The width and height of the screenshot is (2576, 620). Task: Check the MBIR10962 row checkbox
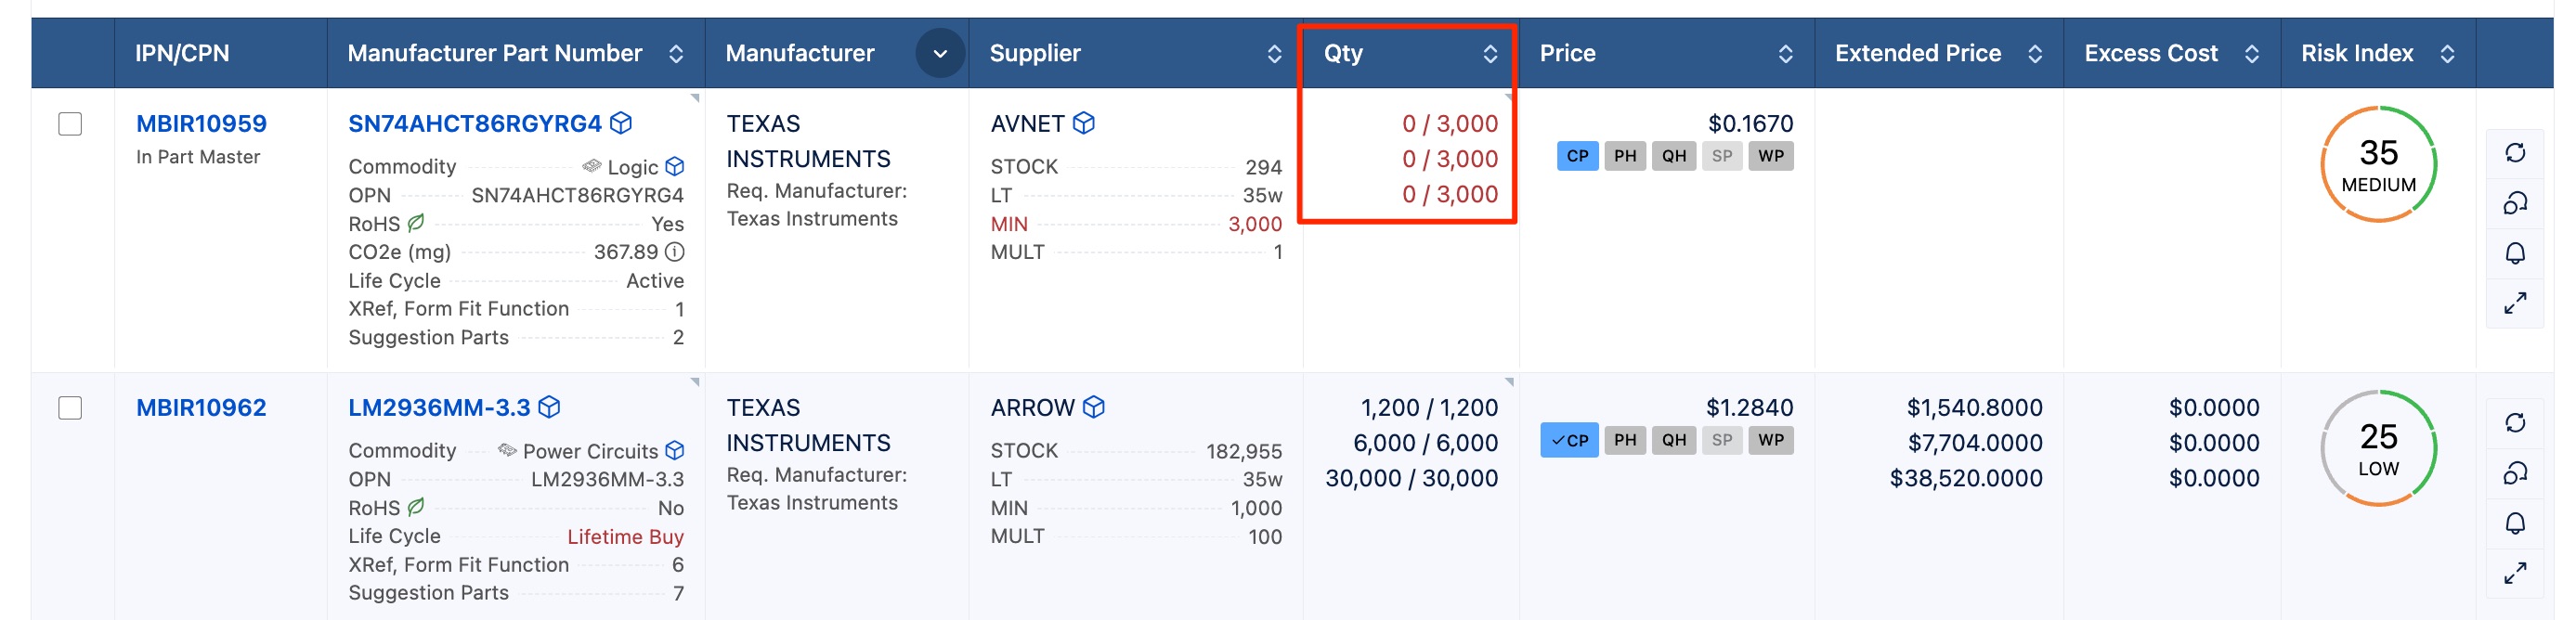pos(70,408)
